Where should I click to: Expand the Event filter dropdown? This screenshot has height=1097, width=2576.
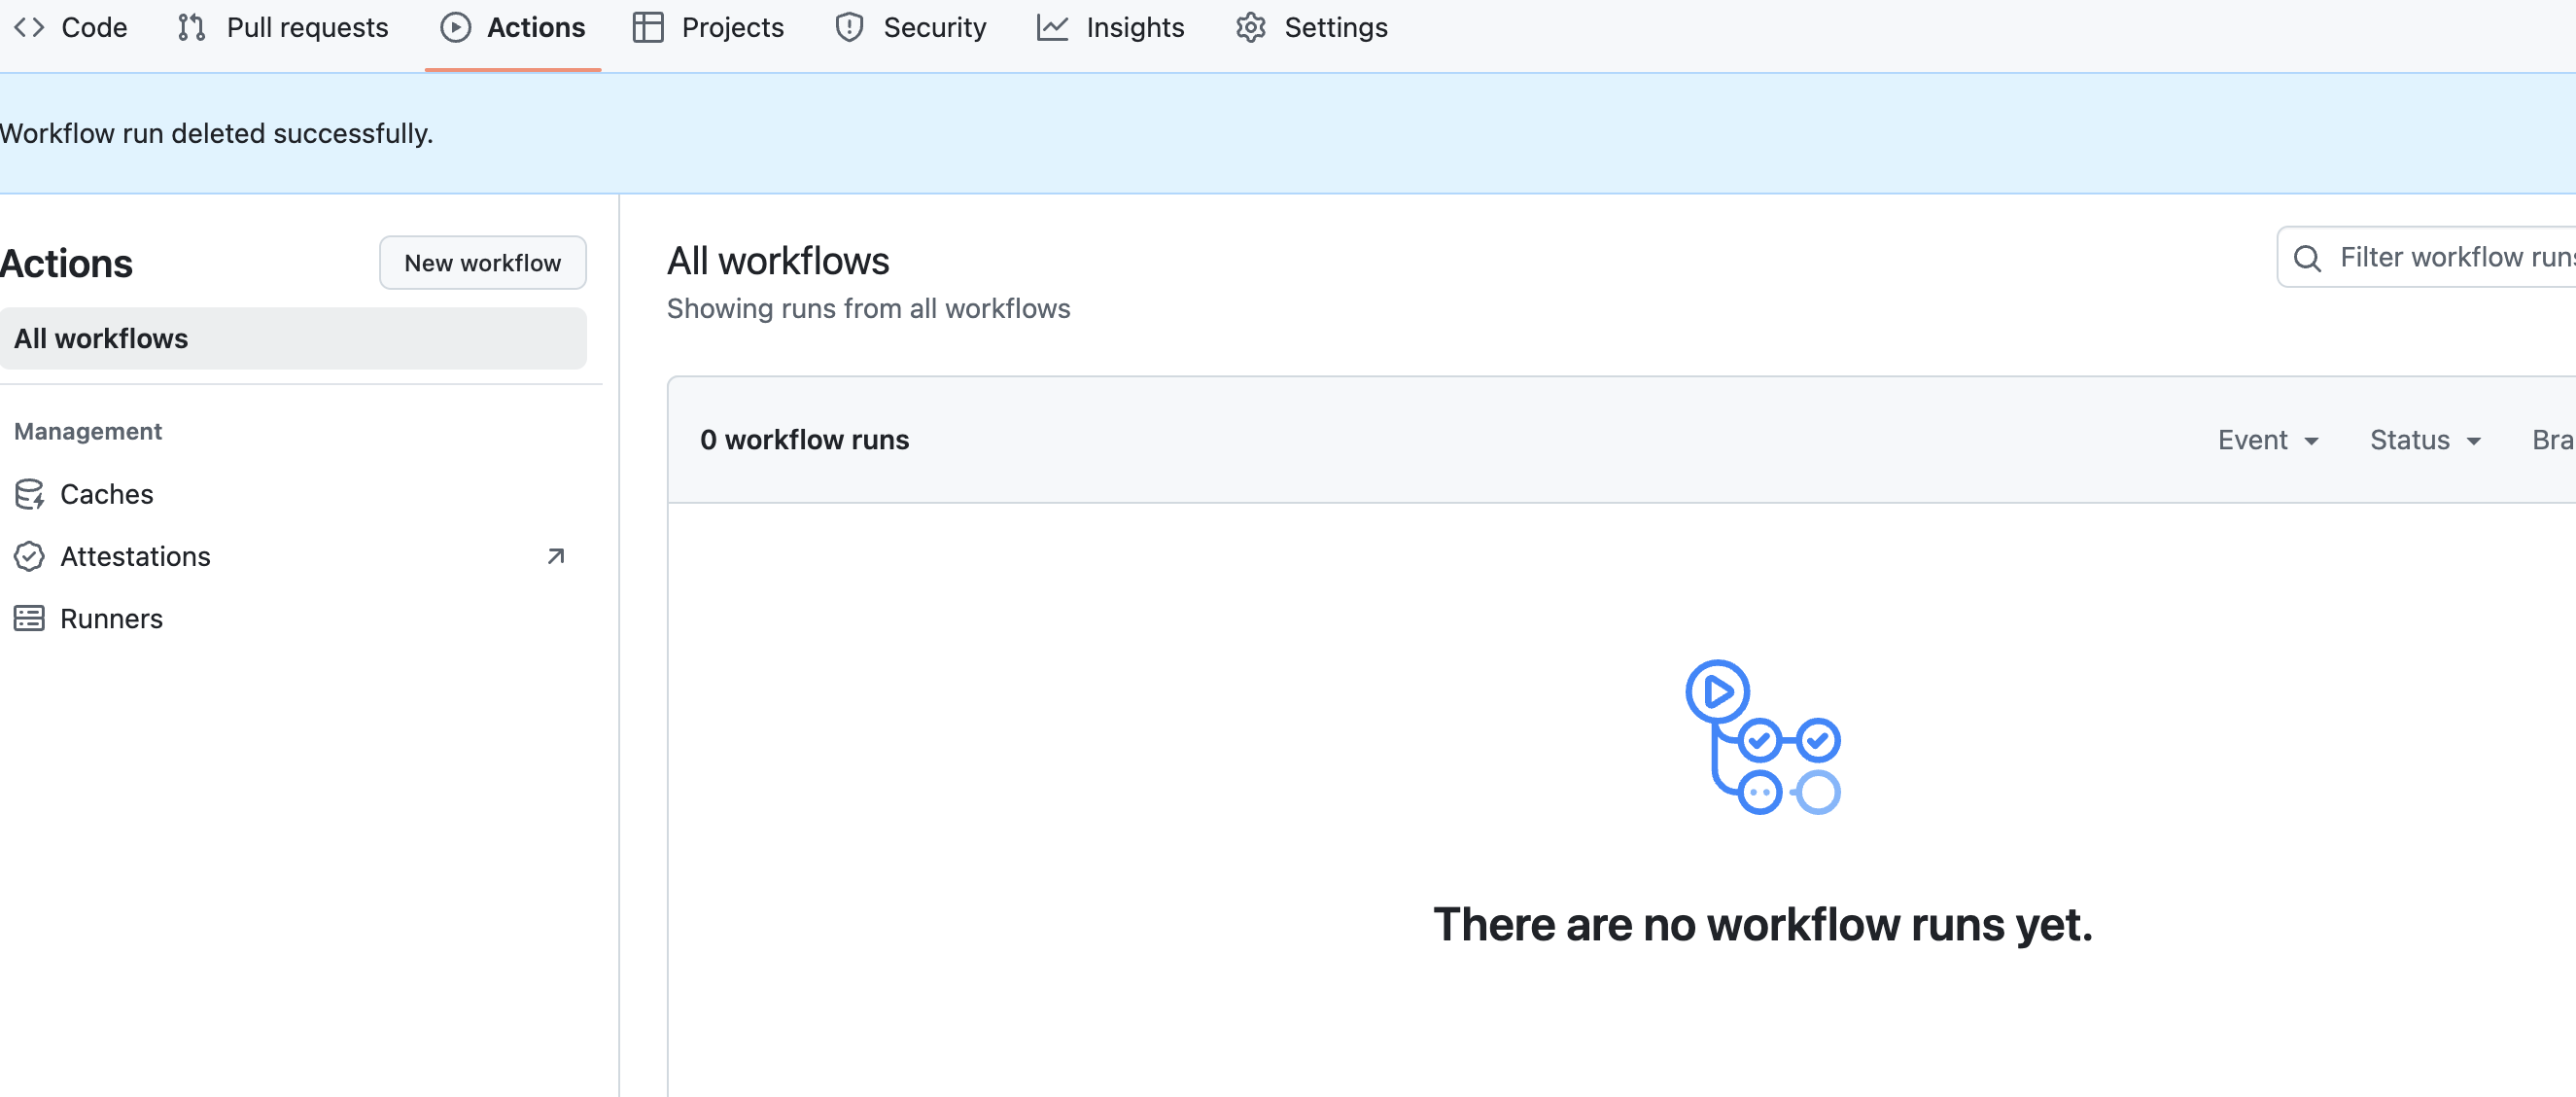[2267, 440]
